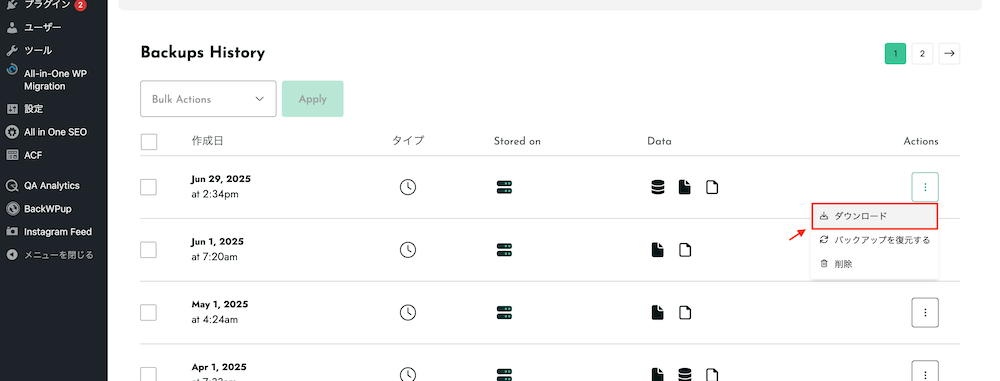Select the May 1, 2025 backup checkbox
Viewport: 1000px width, 381px height.
point(149,312)
